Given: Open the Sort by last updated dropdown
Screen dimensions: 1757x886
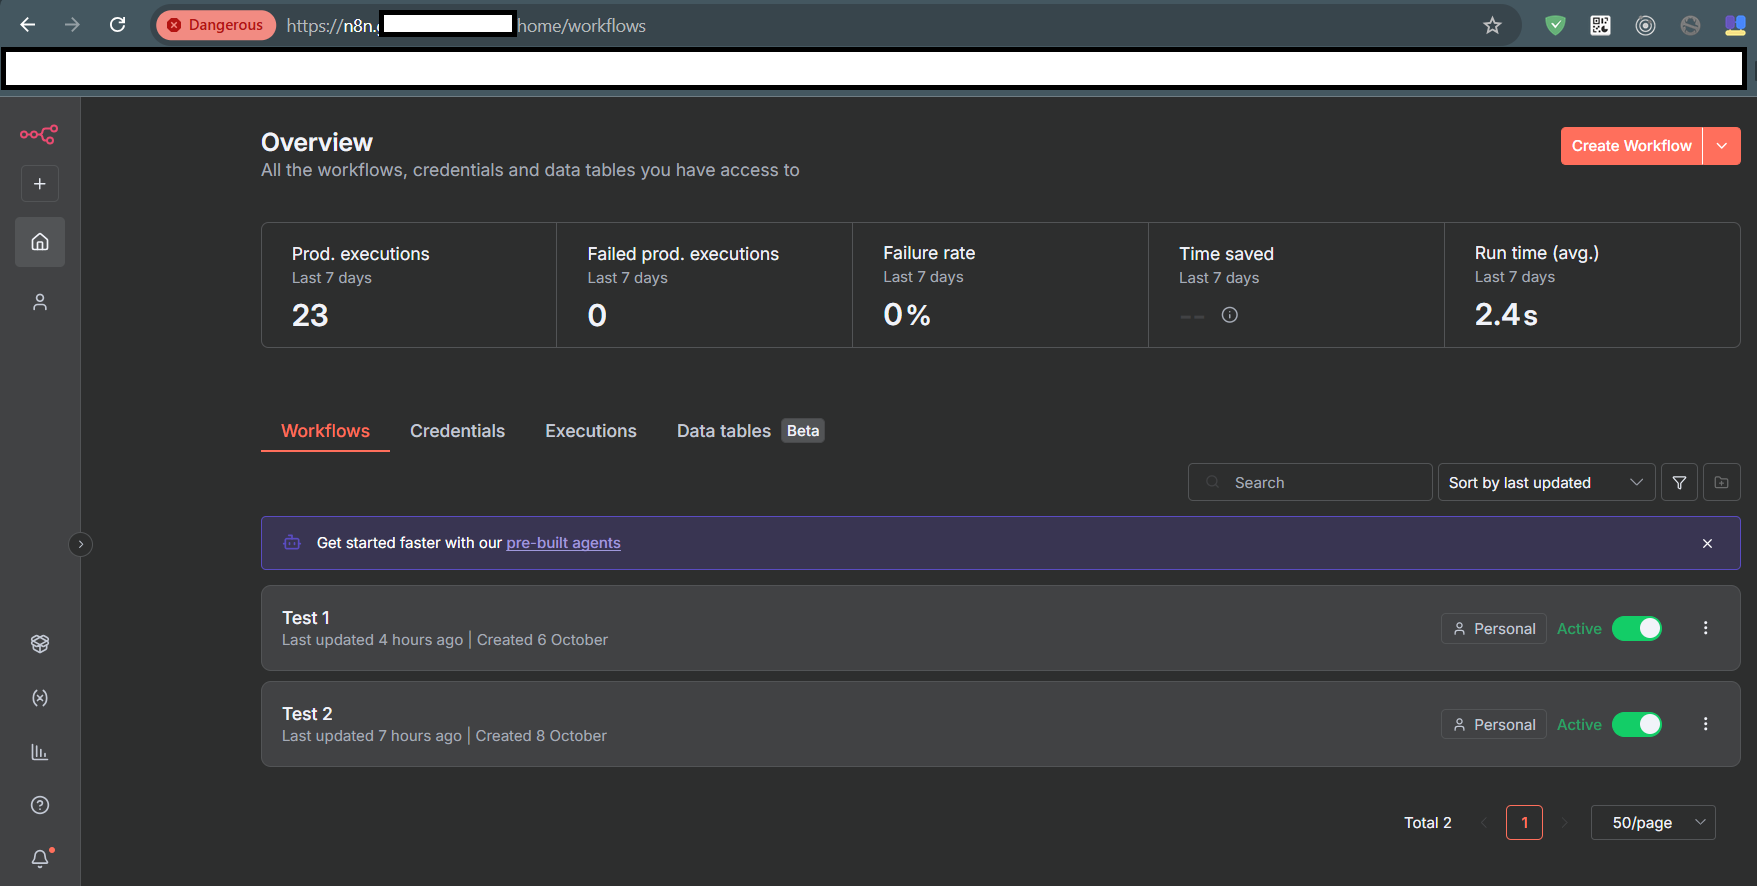Looking at the screenshot, I should pos(1545,483).
